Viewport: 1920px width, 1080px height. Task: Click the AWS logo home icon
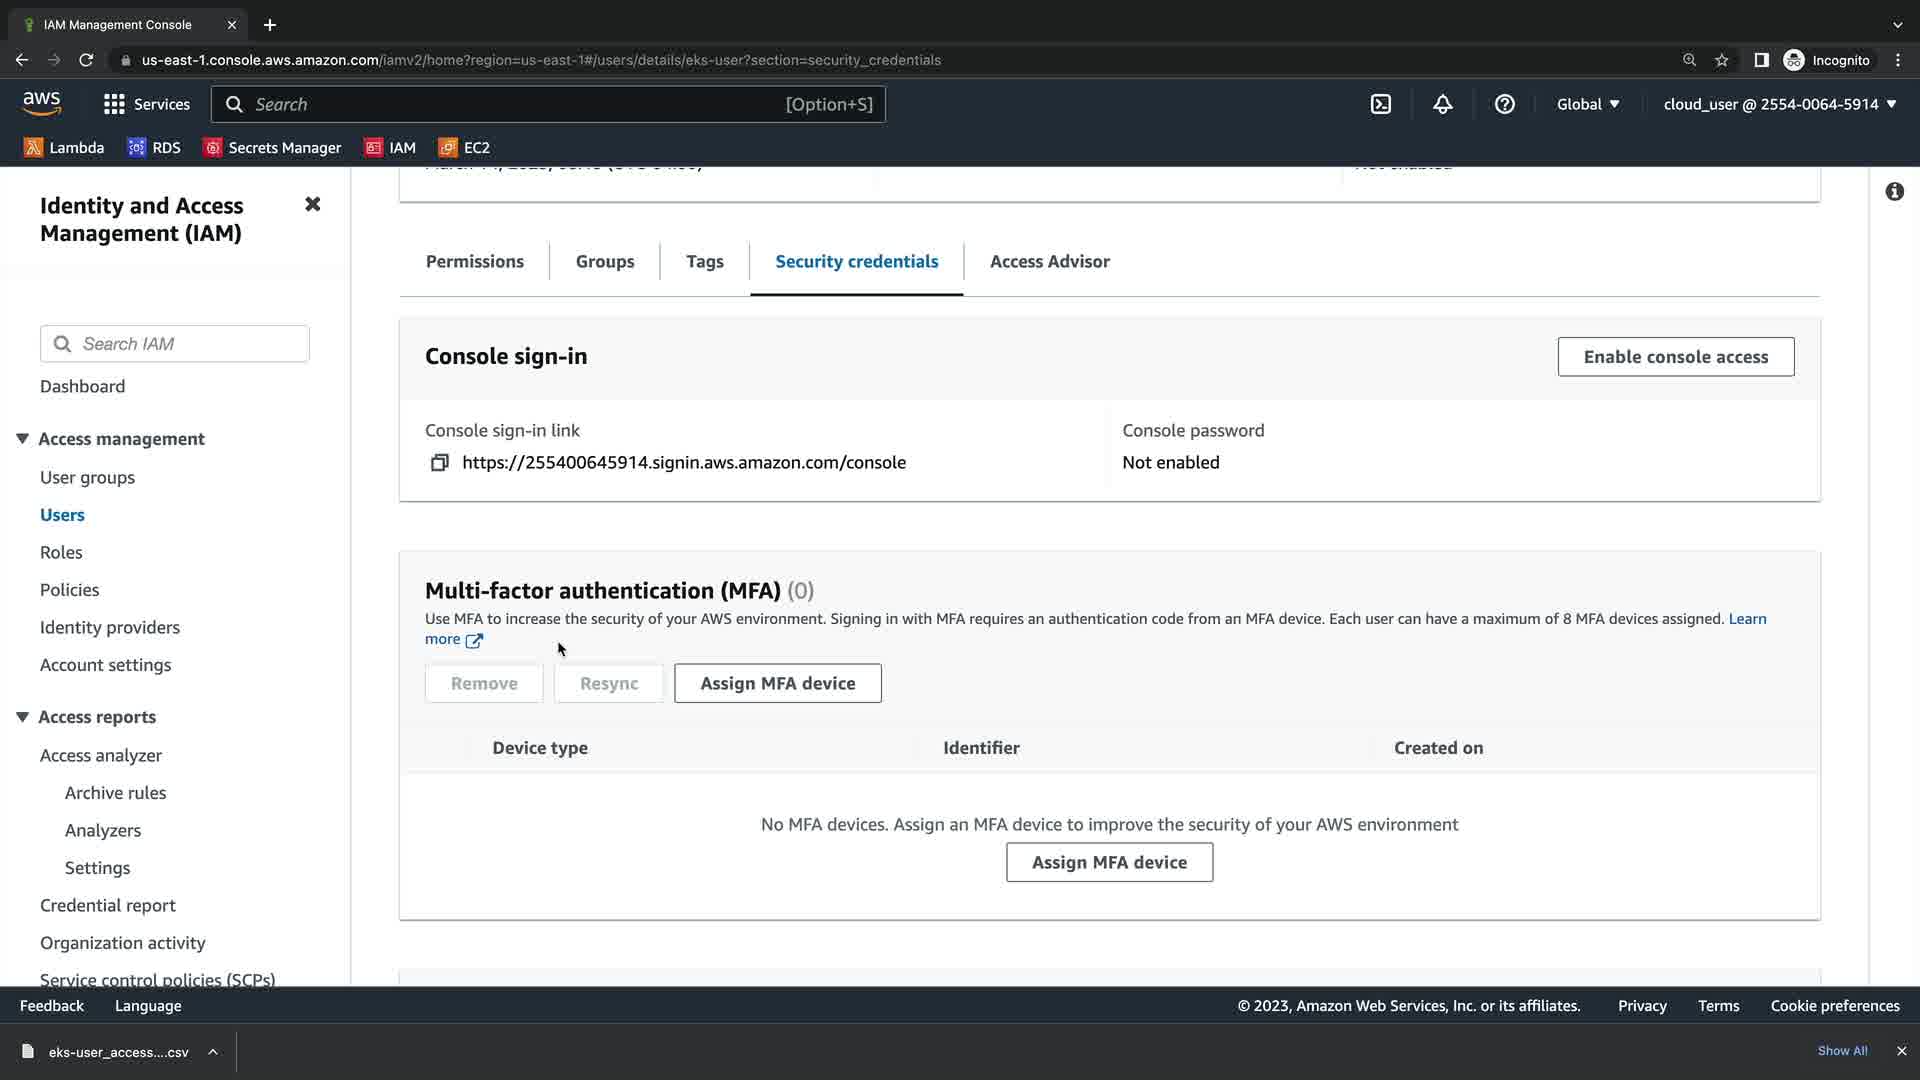click(x=42, y=103)
